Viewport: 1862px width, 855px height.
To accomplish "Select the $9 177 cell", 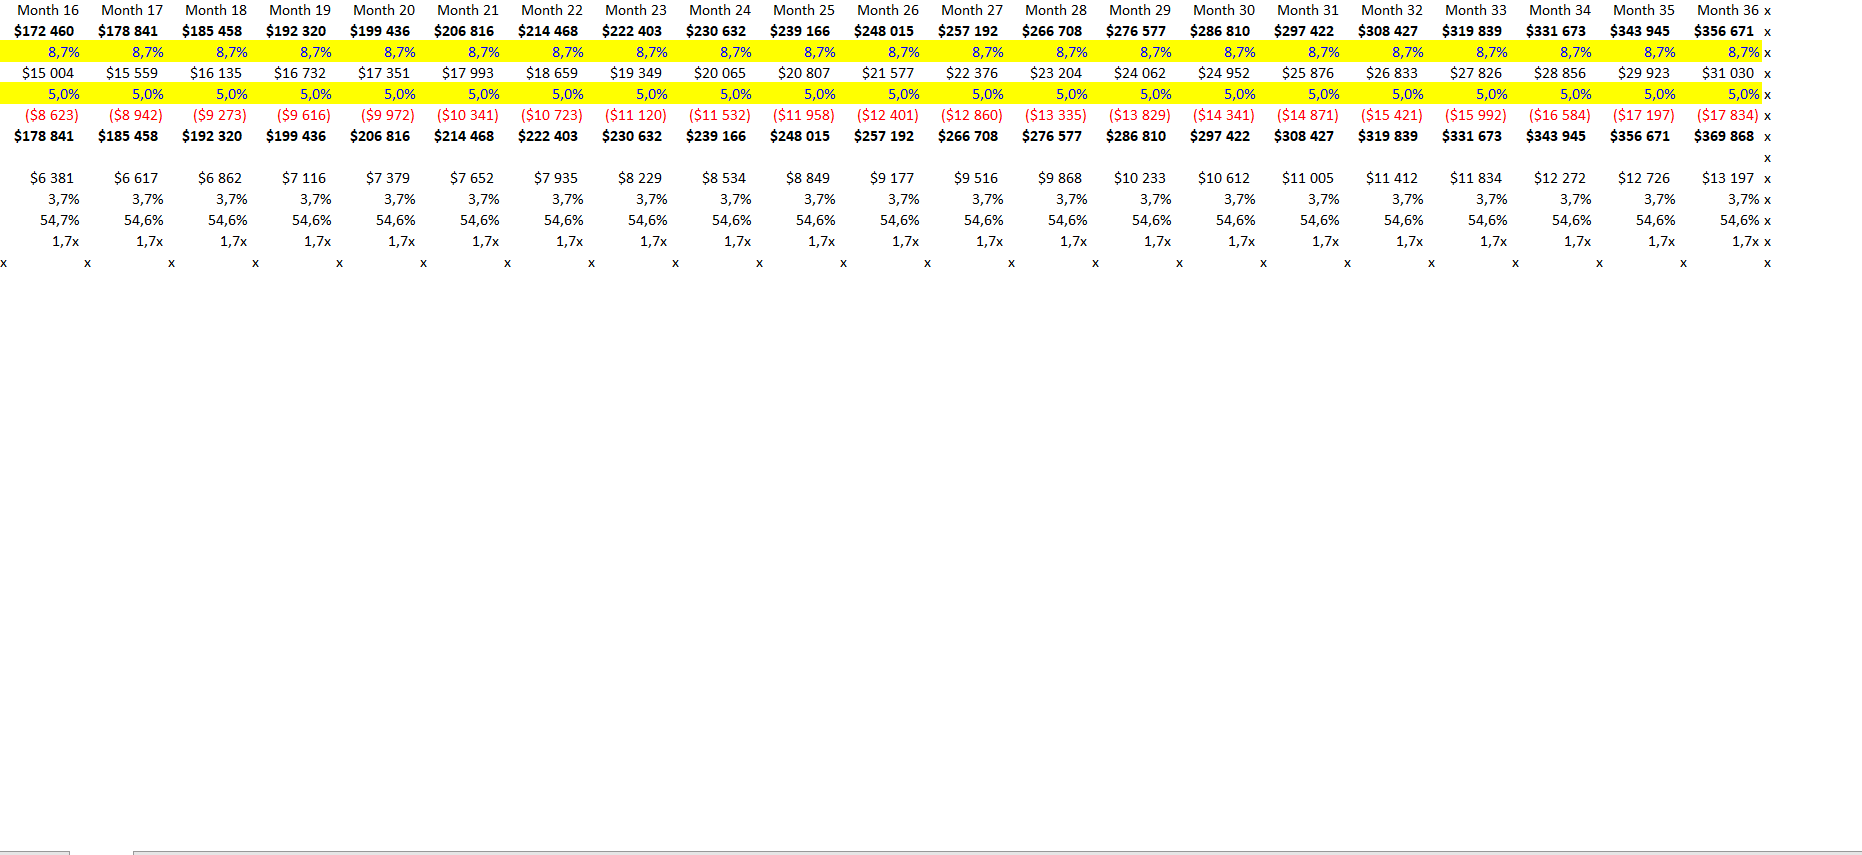I will pyautogui.click(x=892, y=178).
